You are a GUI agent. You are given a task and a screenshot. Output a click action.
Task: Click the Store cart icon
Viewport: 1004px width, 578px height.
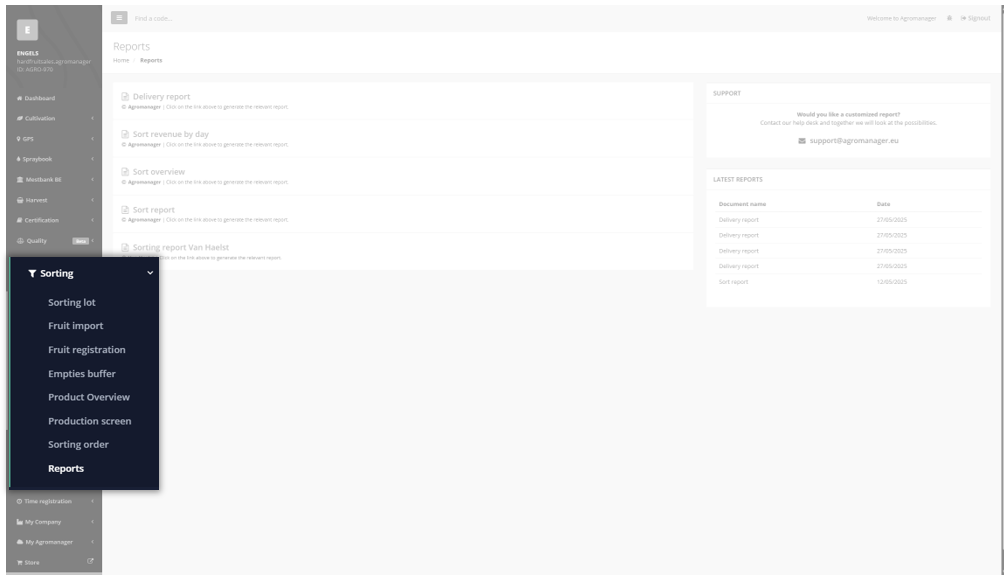(20, 563)
